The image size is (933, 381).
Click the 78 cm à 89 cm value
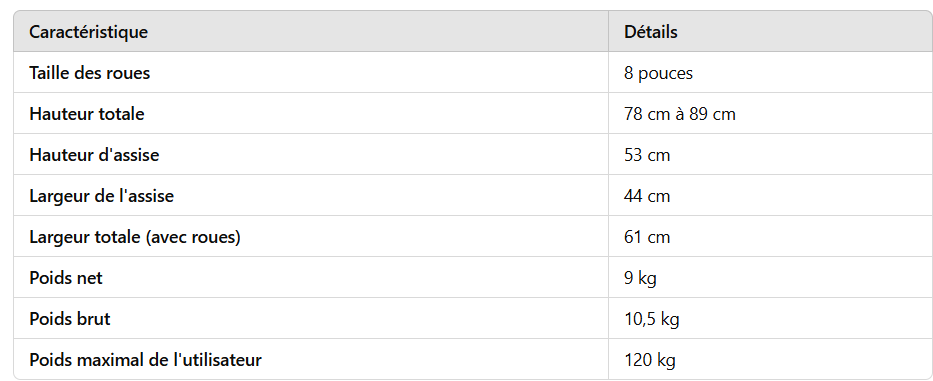680,114
